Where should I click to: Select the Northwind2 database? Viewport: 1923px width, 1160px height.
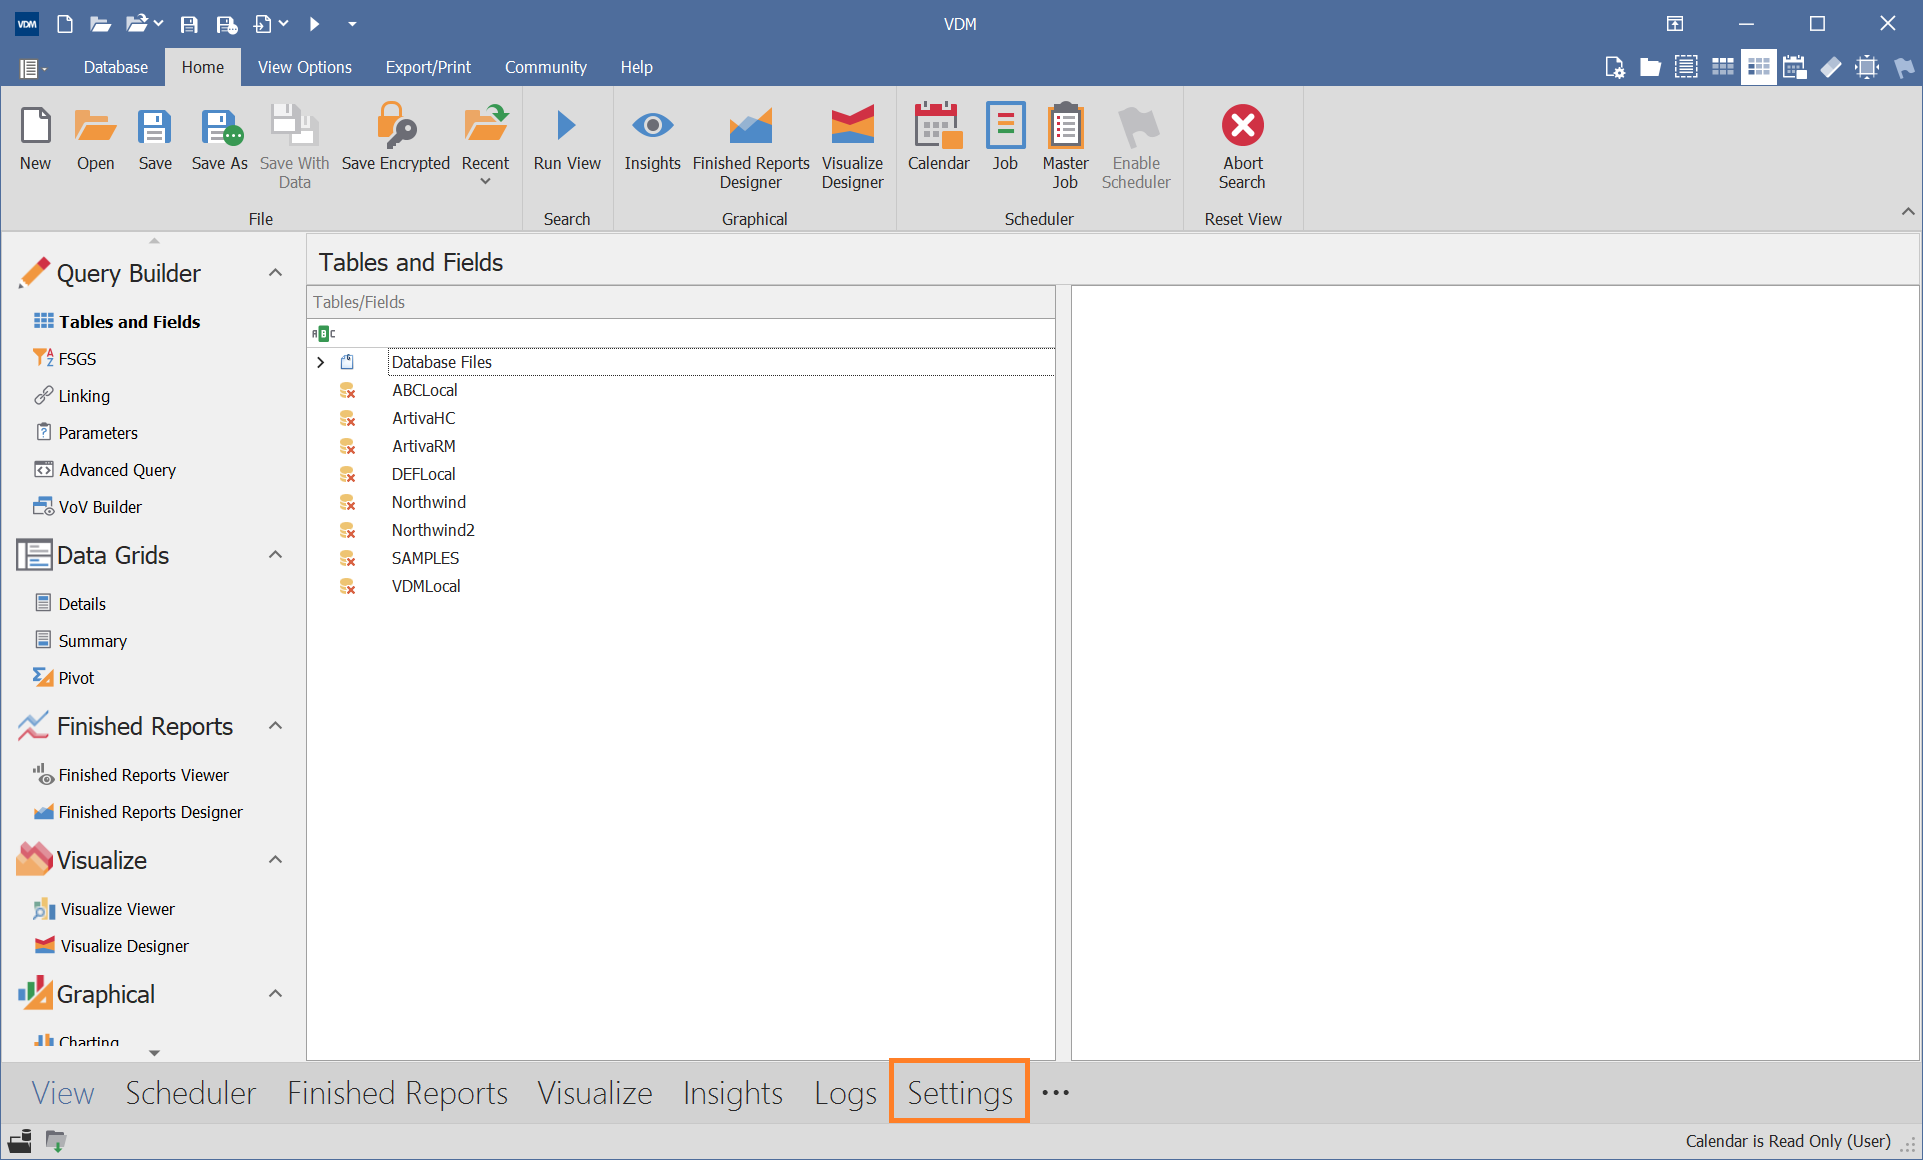coord(433,530)
